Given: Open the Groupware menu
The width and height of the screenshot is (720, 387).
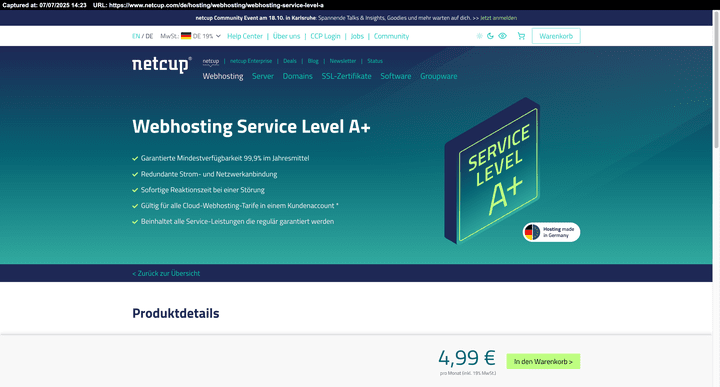Looking at the screenshot, I should click(439, 76).
